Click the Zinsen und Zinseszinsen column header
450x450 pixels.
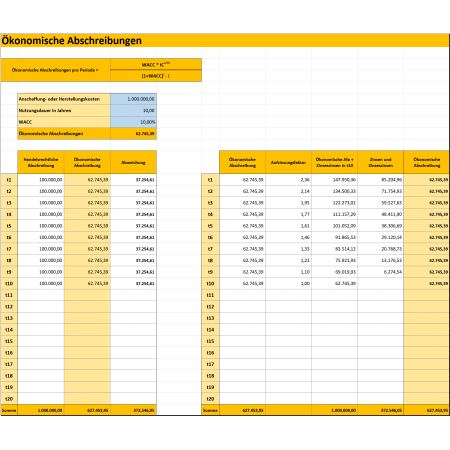[381, 162]
